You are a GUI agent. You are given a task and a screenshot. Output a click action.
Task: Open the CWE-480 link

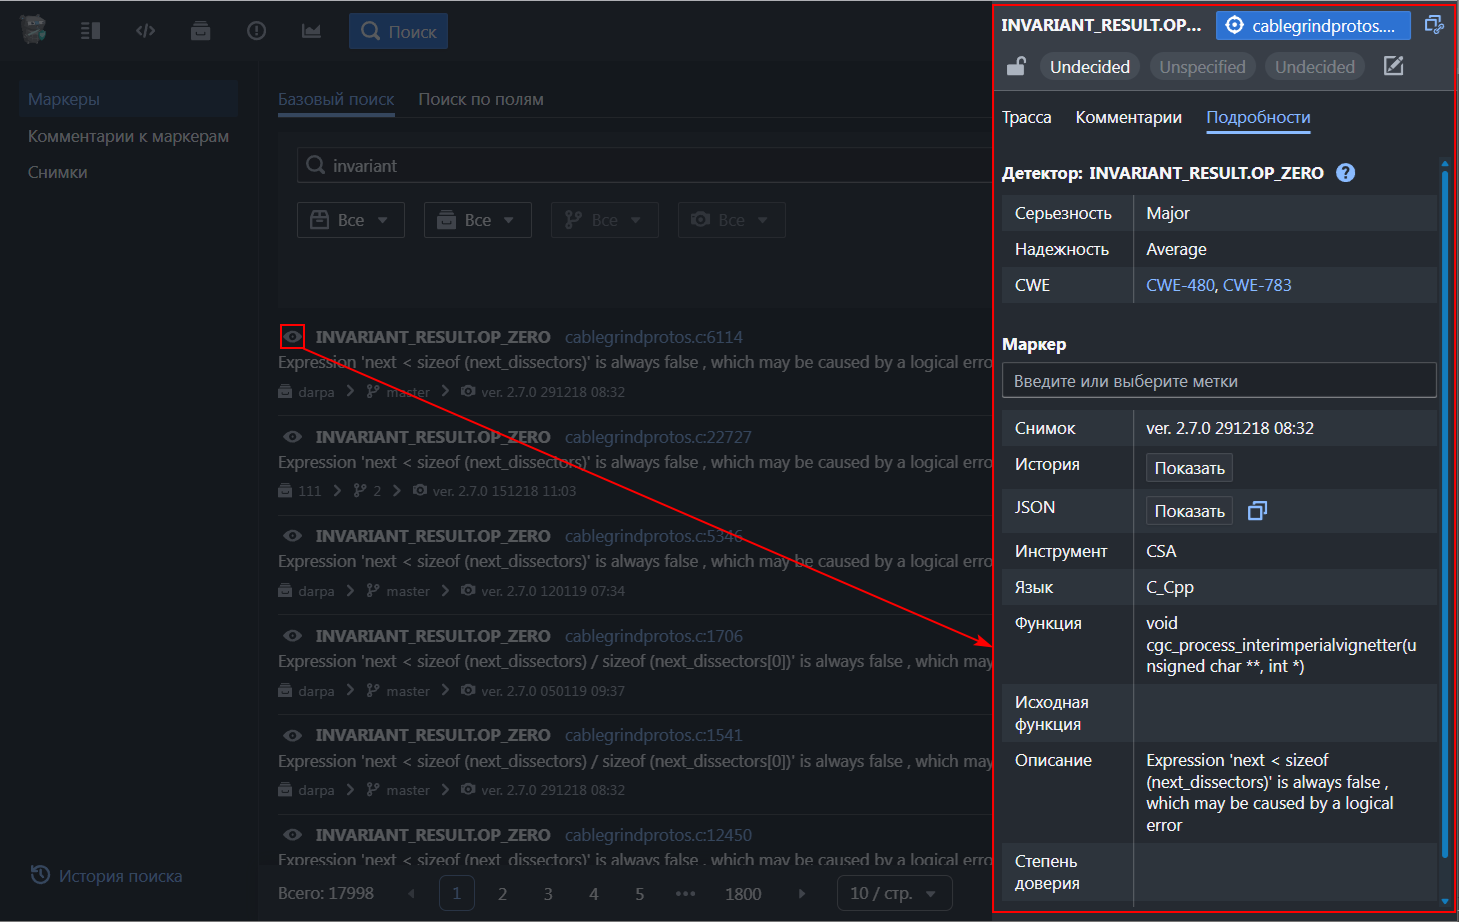coord(1180,285)
